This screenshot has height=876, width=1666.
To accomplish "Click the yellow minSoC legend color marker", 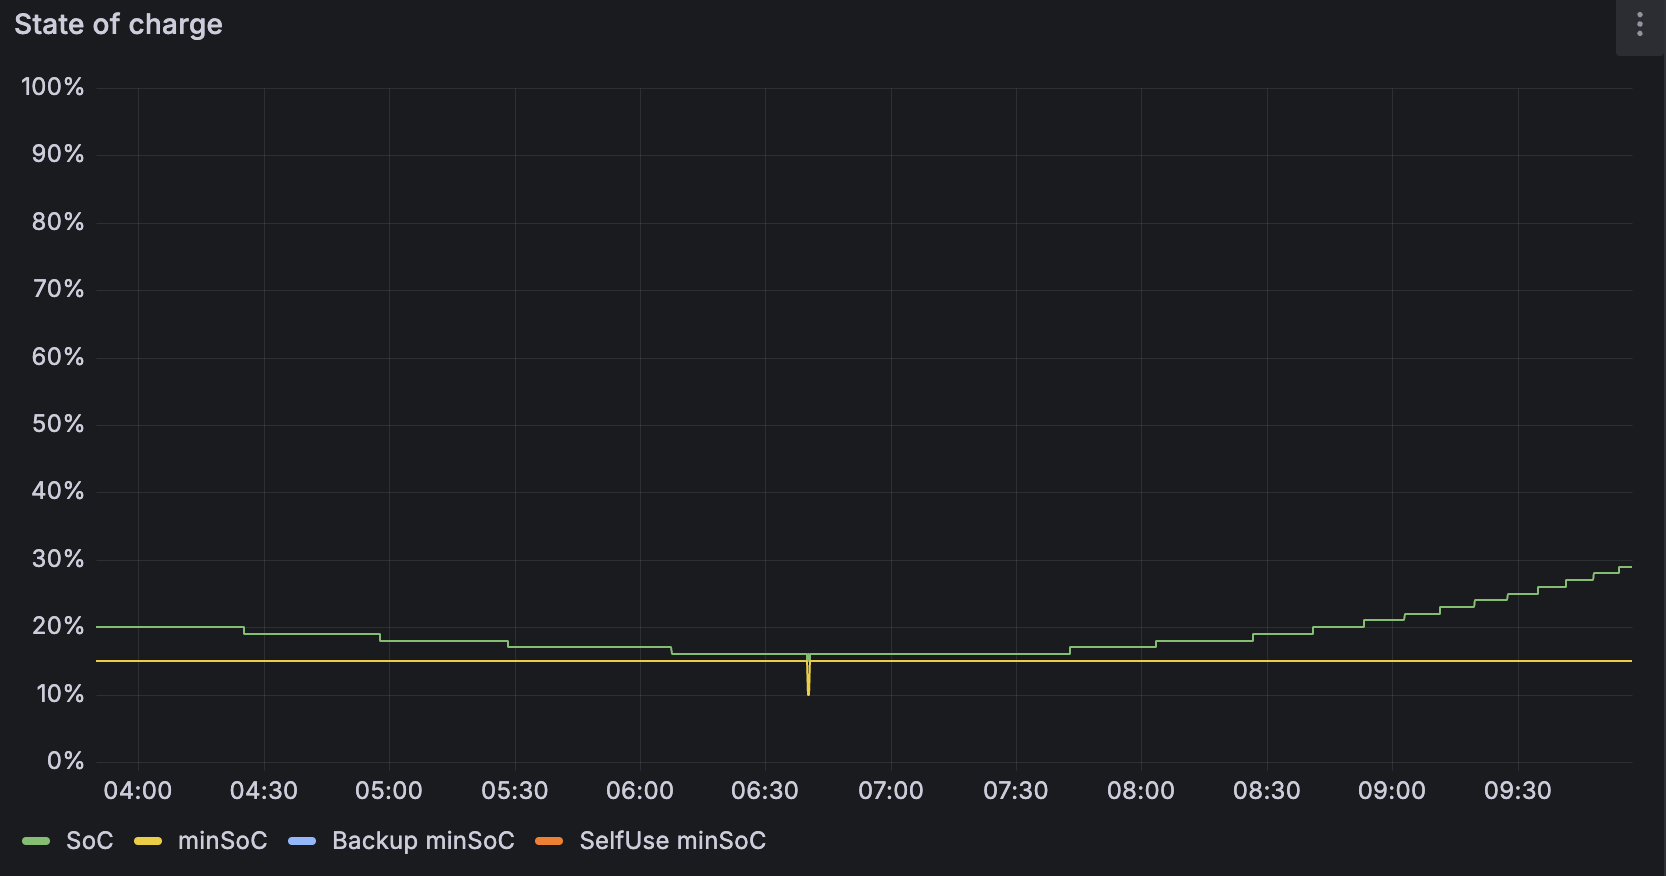I will click(148, 841).
